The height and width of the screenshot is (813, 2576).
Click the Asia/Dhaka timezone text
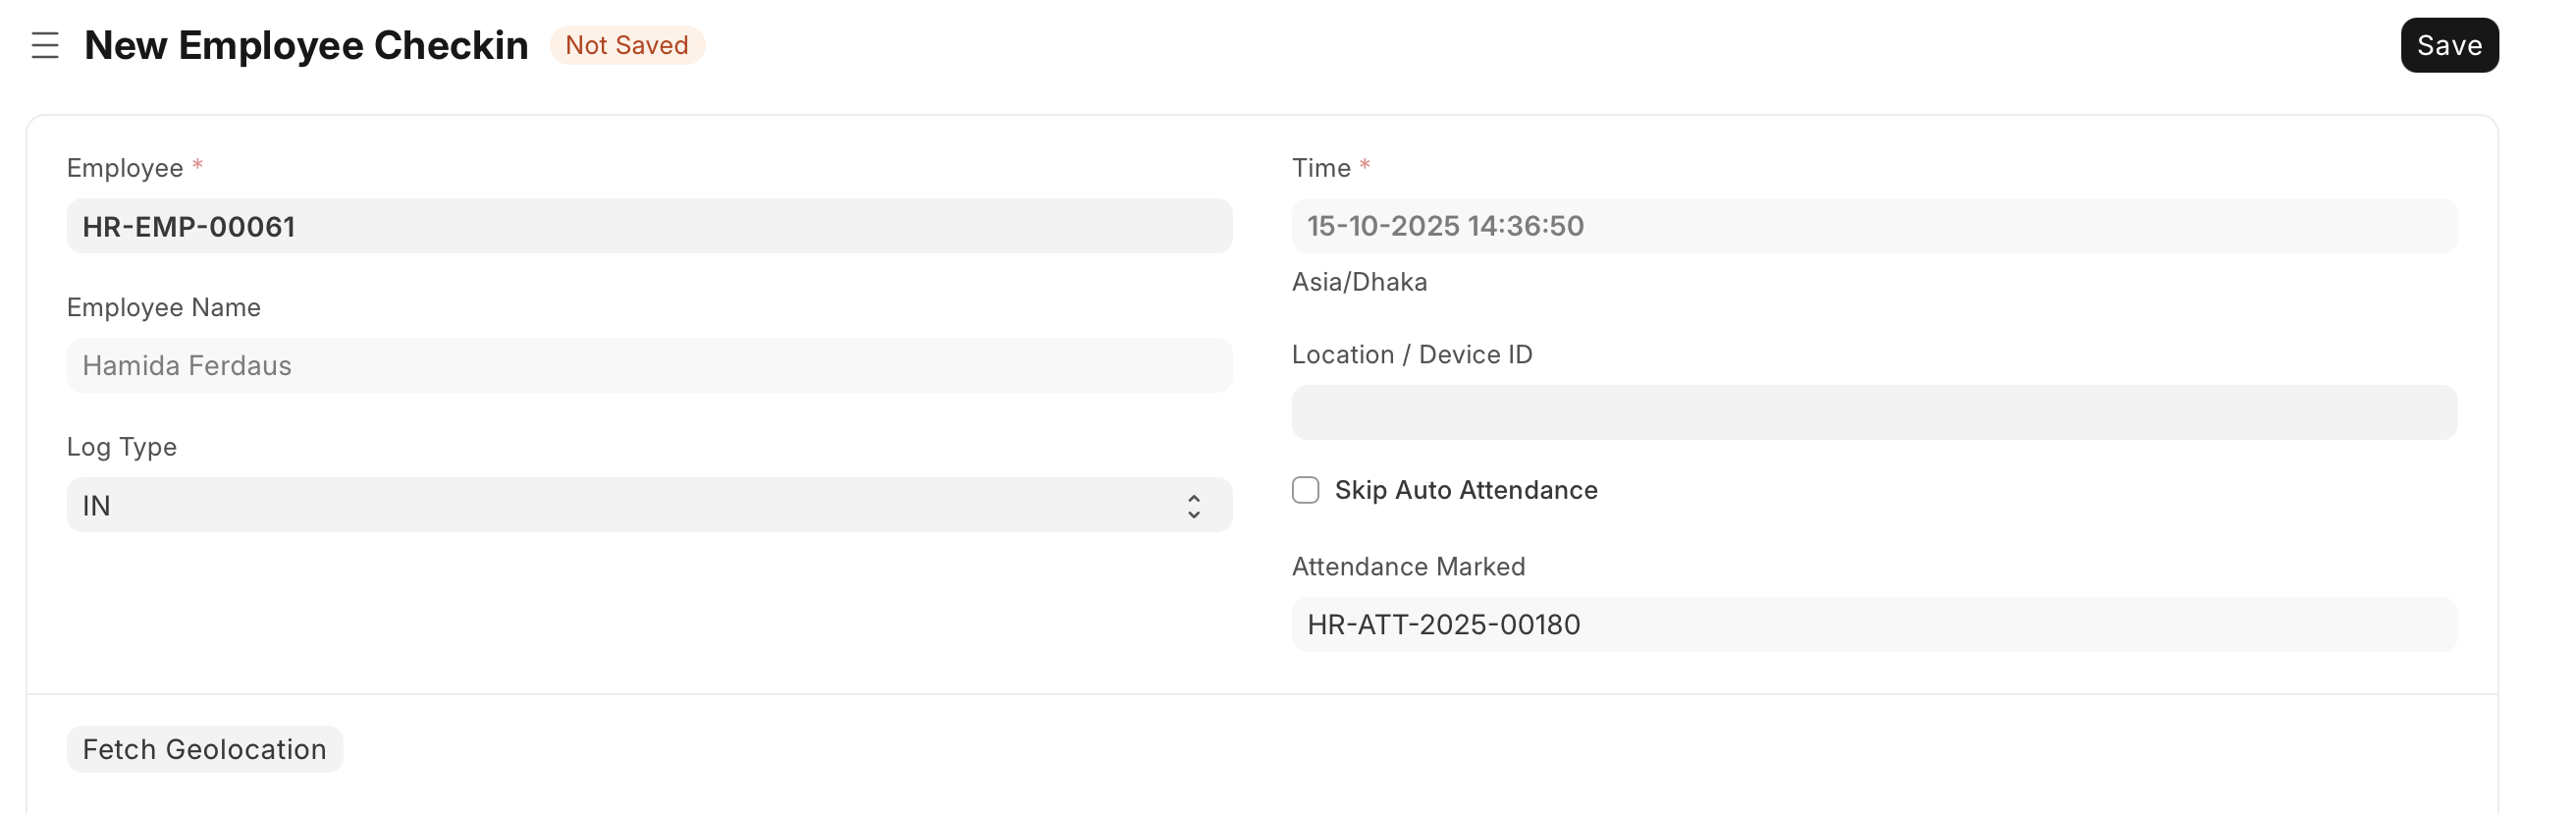tap(1359, 282)
